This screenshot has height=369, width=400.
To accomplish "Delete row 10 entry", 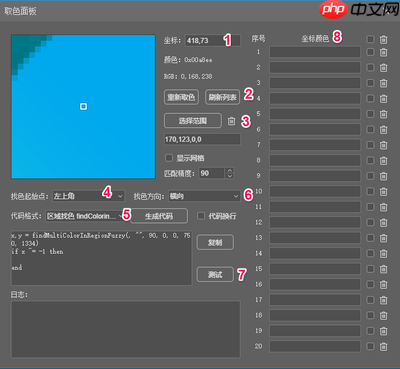I will point(383,192).
